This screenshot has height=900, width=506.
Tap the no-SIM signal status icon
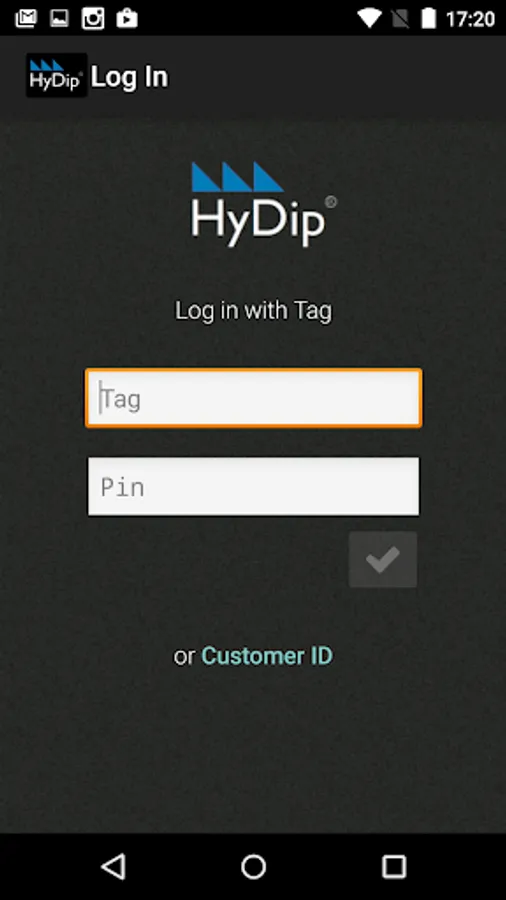[x=399, y=18]
